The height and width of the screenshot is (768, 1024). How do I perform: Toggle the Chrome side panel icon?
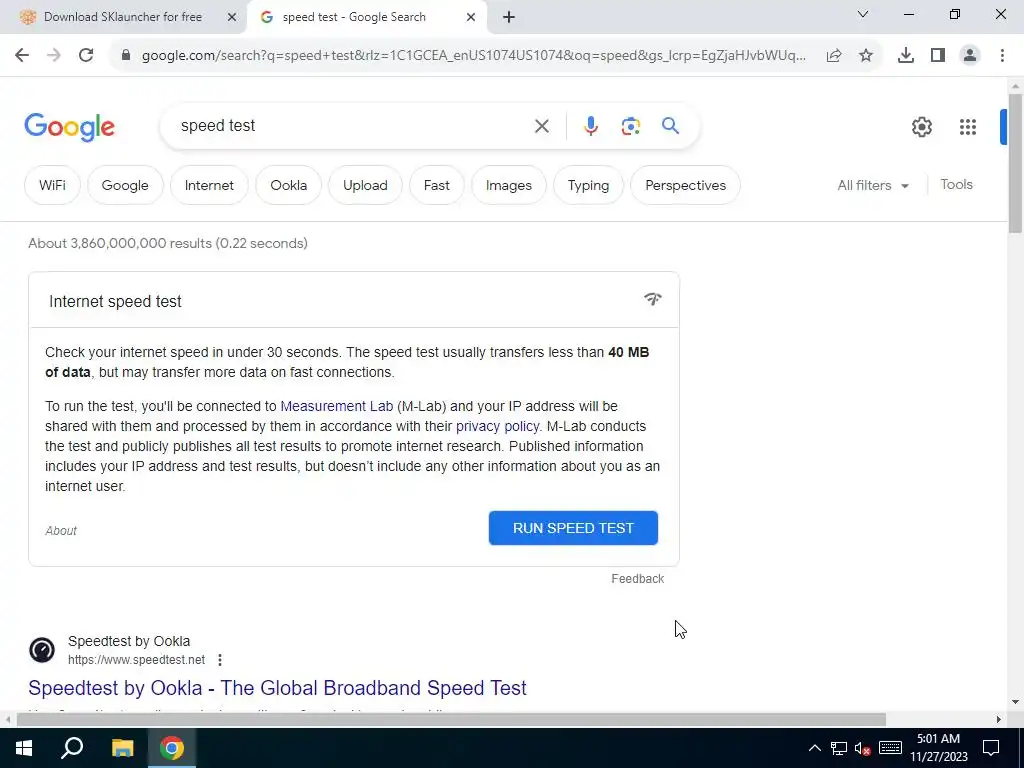click(x=938, y=56)
